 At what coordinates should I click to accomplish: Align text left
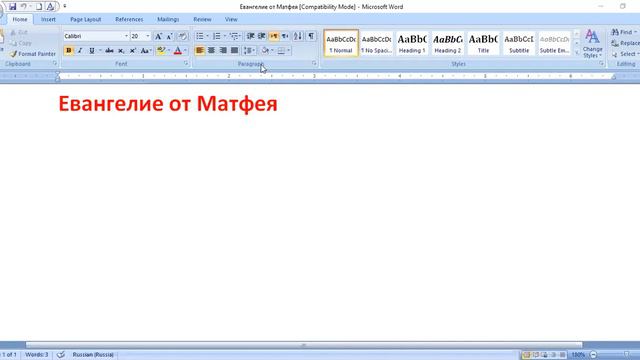click(x=200, y=51)
